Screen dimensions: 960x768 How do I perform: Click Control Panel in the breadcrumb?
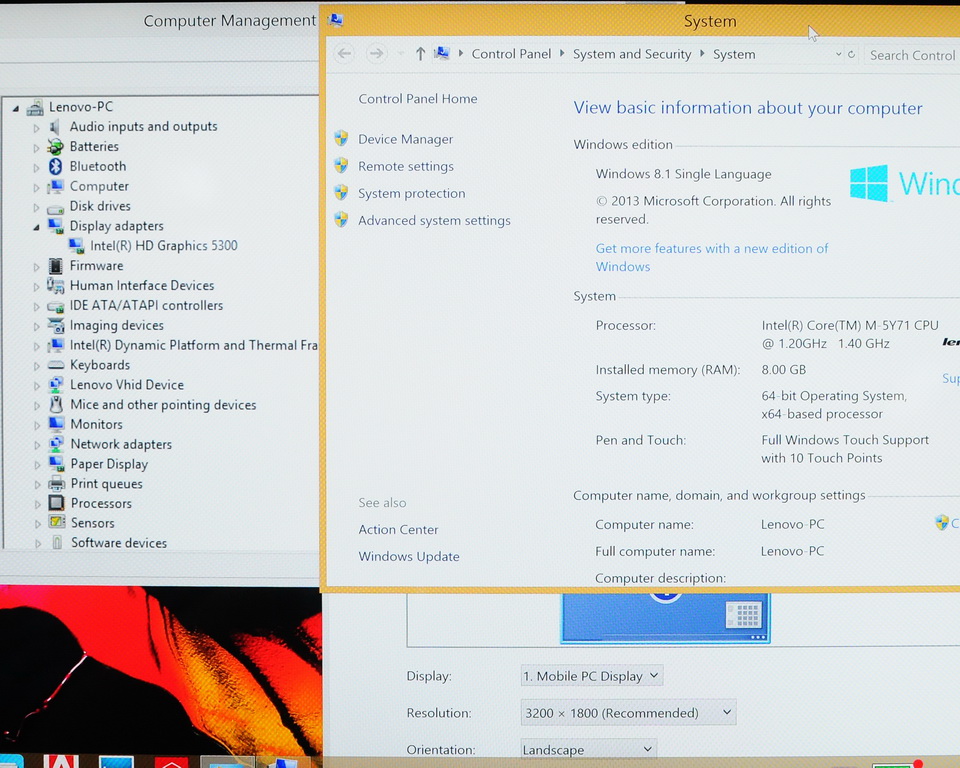(x=511, y=54)
